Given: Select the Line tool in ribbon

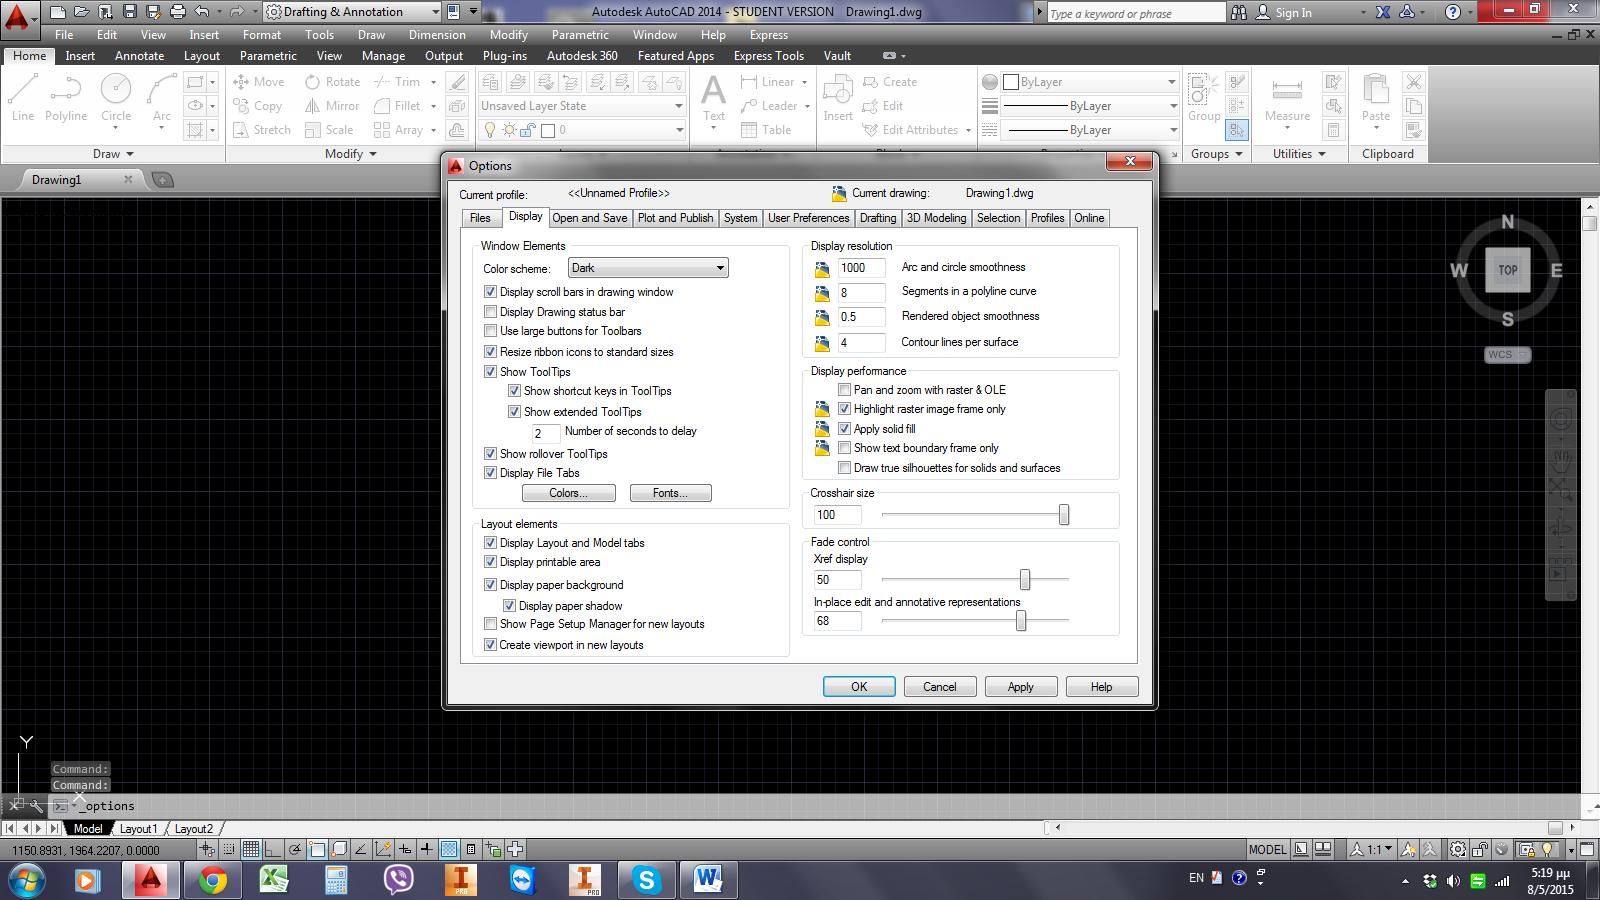Looking at the screenshot, I should tap(22, 97).
